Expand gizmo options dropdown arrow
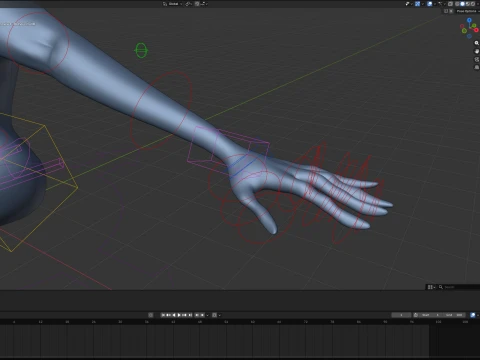Viewport: 480px width, 360px height. click(423, 4)
